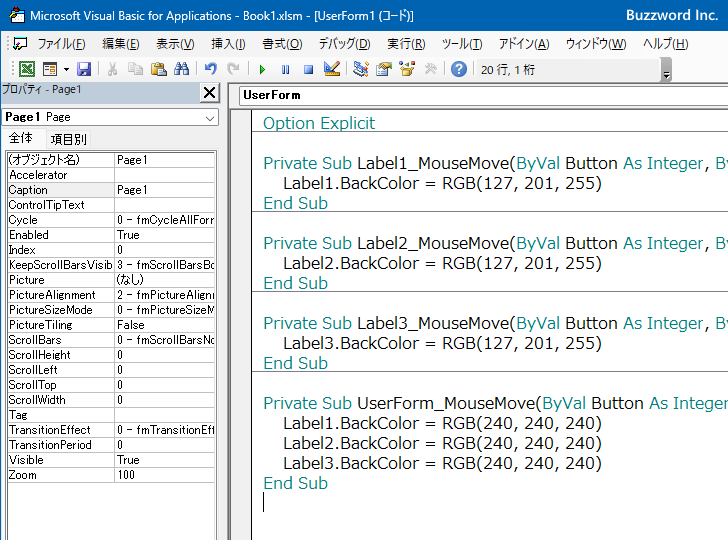Screen dimensions: 728x540
Task: Click the blue Help question mark icon
Action: point(459,69)
